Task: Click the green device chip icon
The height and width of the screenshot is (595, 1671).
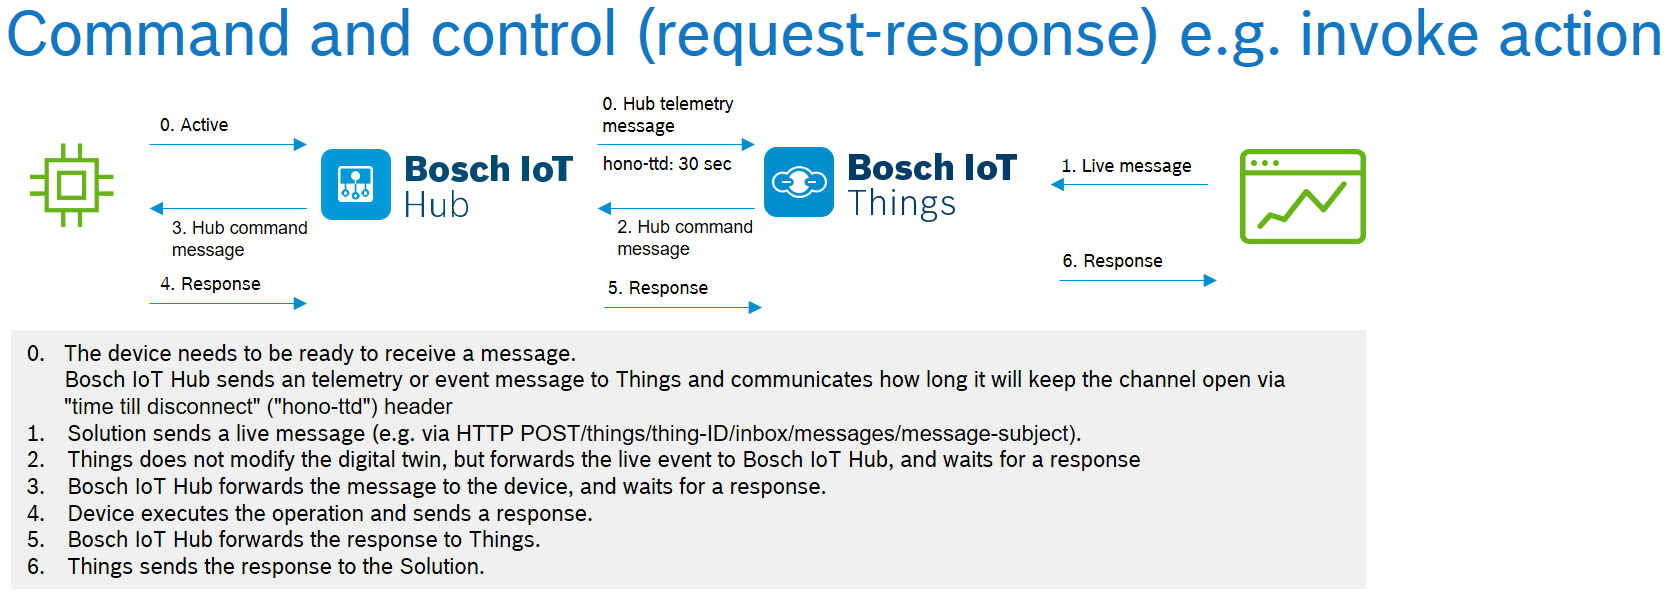Action: click(x=71, y=185)
